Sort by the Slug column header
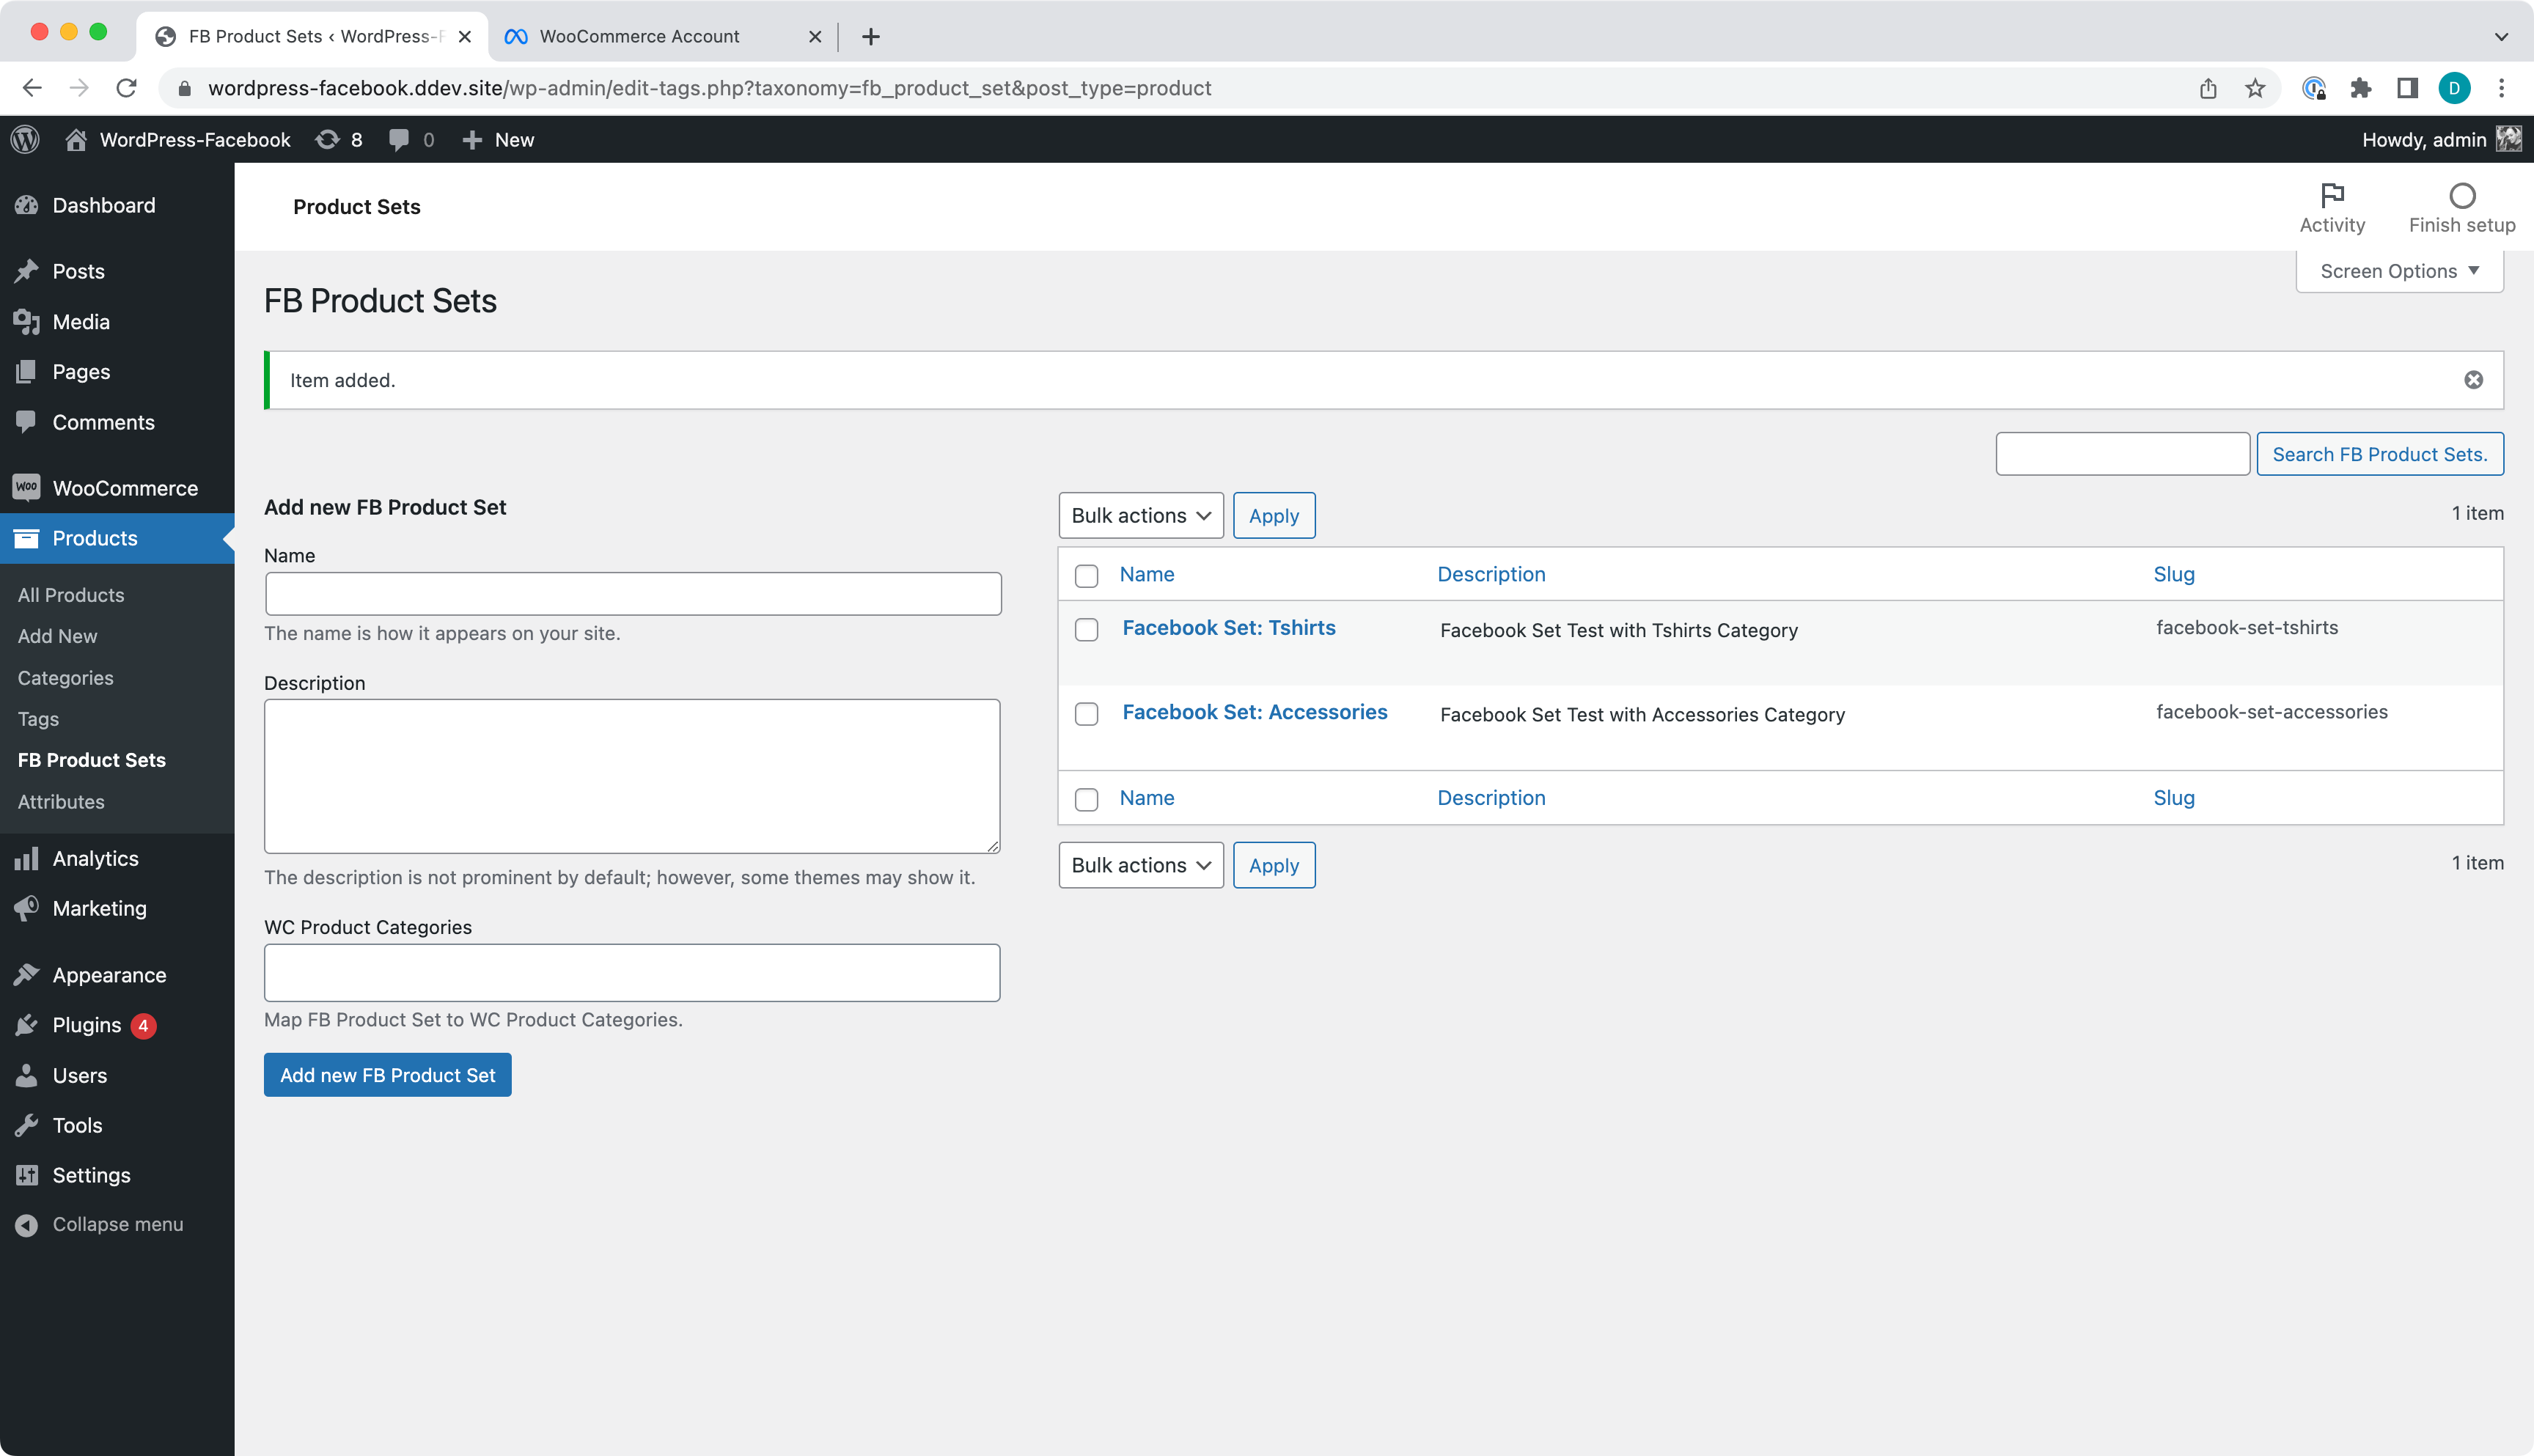The height and width of the screenshot is (1456, 2534). 2174,574
